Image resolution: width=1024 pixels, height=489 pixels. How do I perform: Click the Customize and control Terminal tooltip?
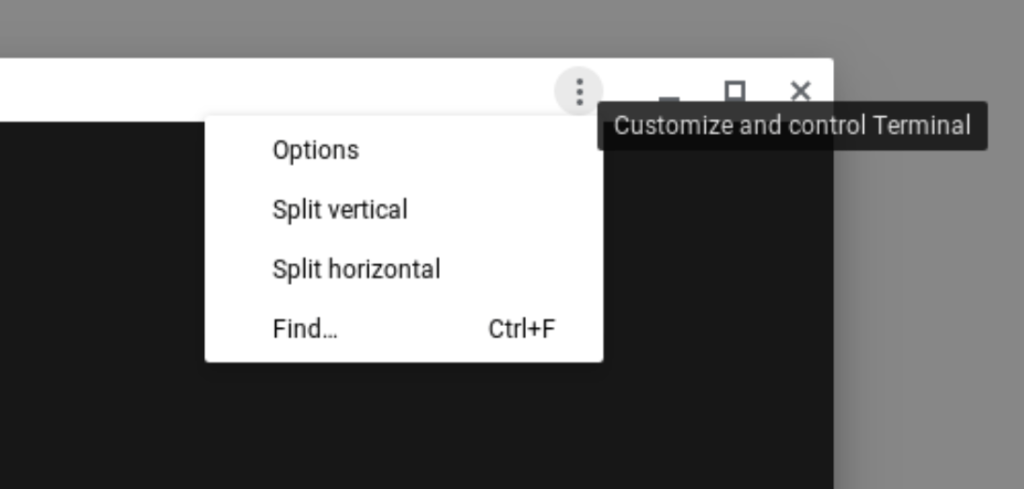pyautogui.click(x=792, y=125)
